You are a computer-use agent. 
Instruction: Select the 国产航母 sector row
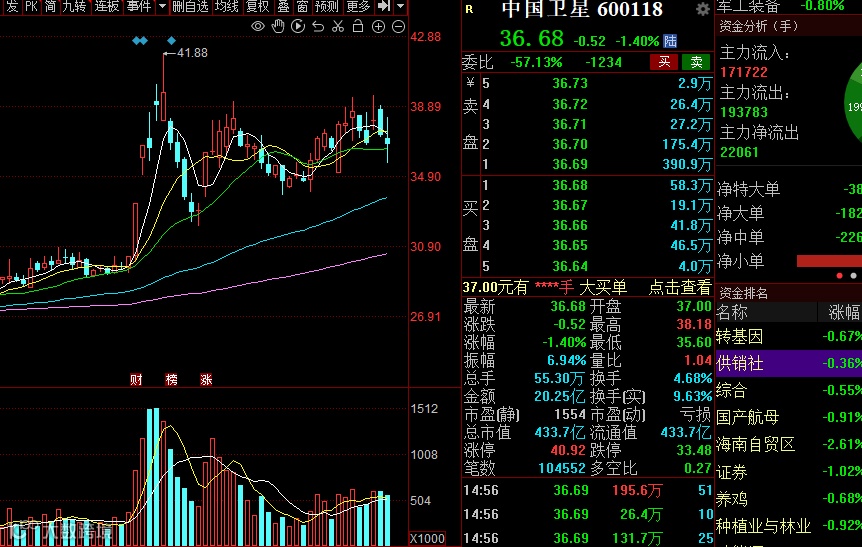tap(788, 417)
